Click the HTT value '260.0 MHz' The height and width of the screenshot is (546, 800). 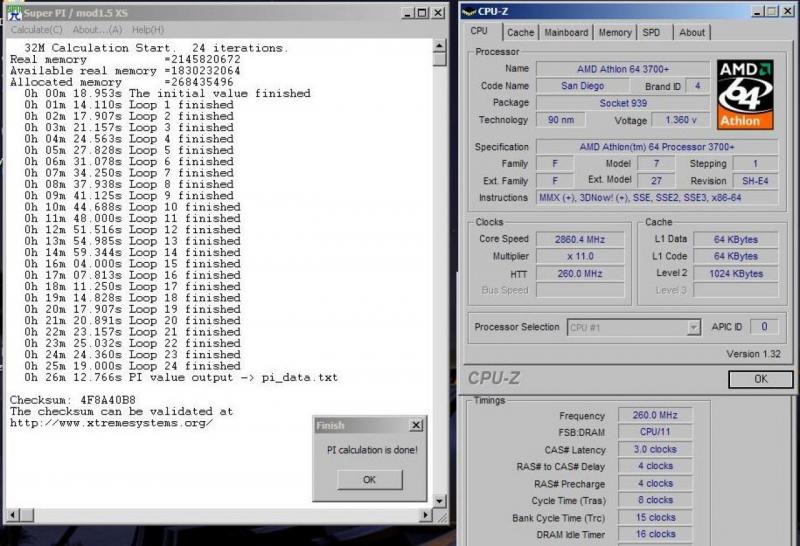click(x=580, y=274)
